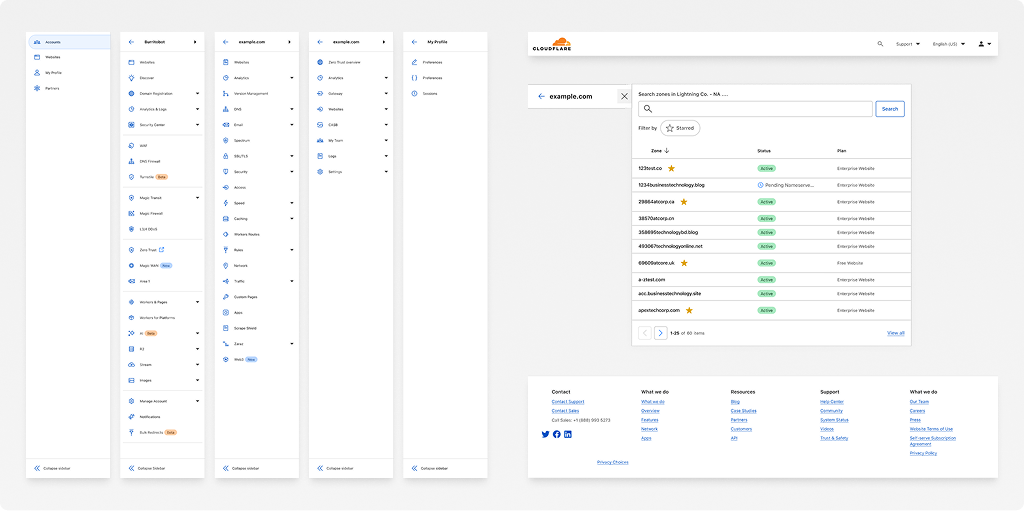Click the Web3 icon
This screenshot has width=1024, height=511.
pos(226,359)
